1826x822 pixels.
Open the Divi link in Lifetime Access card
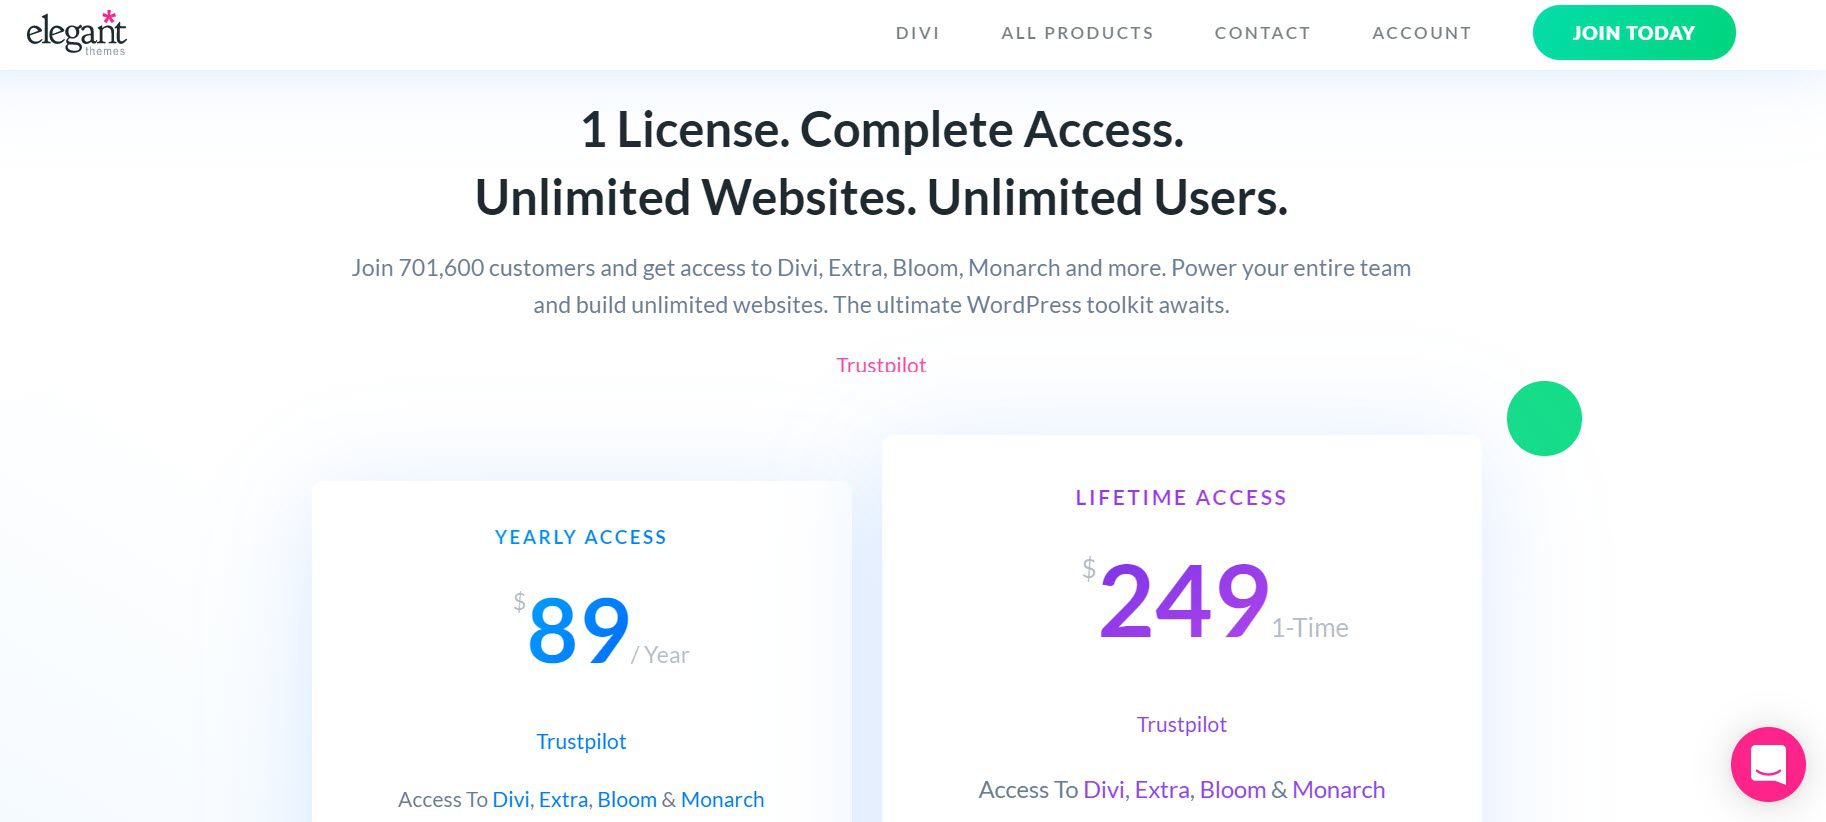tap(1104, 789)
